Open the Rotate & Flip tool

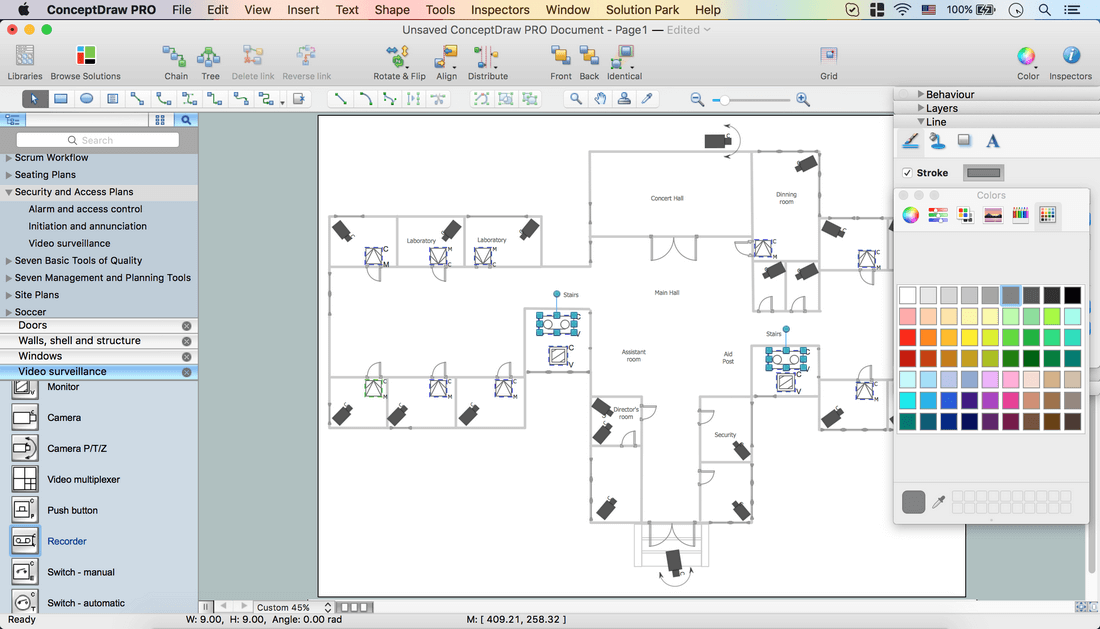click(x=399, y=57)
